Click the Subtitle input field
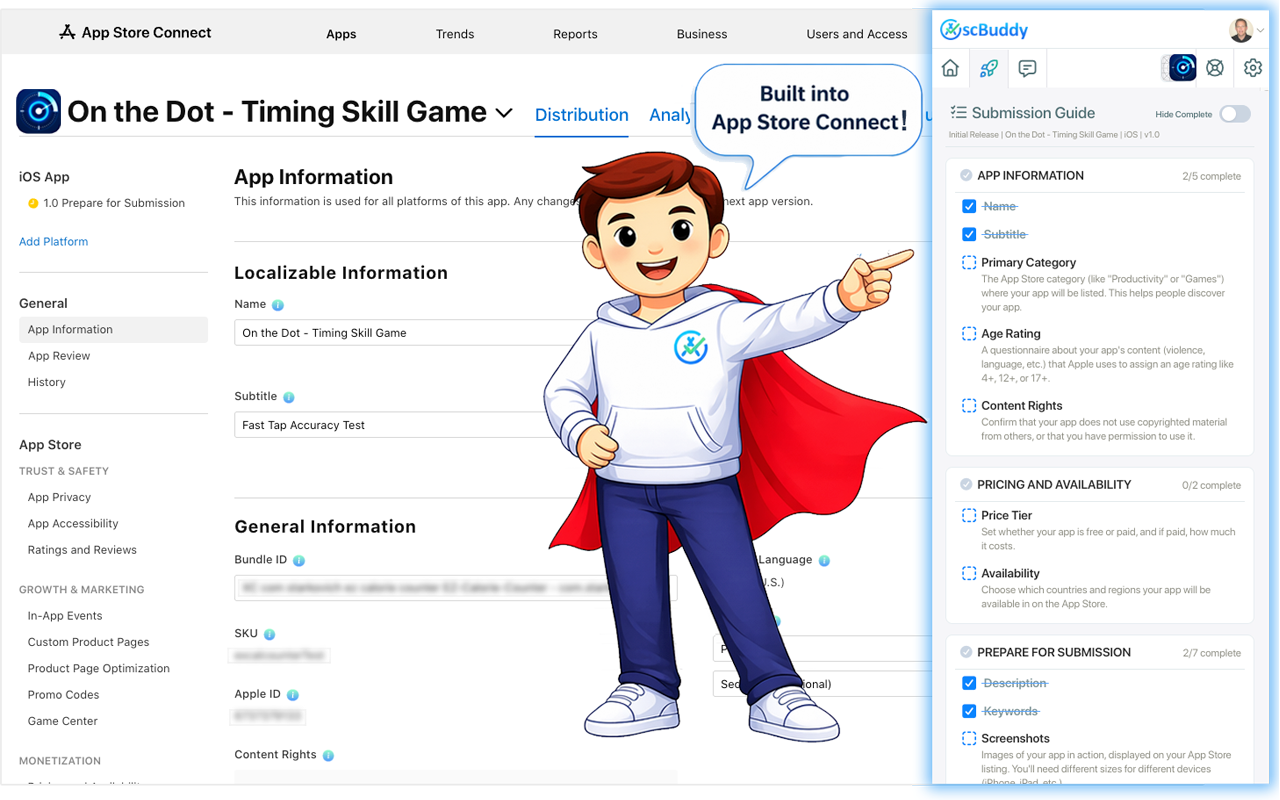Image resolution: width=1280 pixels, height=800 pixels. coord(400,425)
